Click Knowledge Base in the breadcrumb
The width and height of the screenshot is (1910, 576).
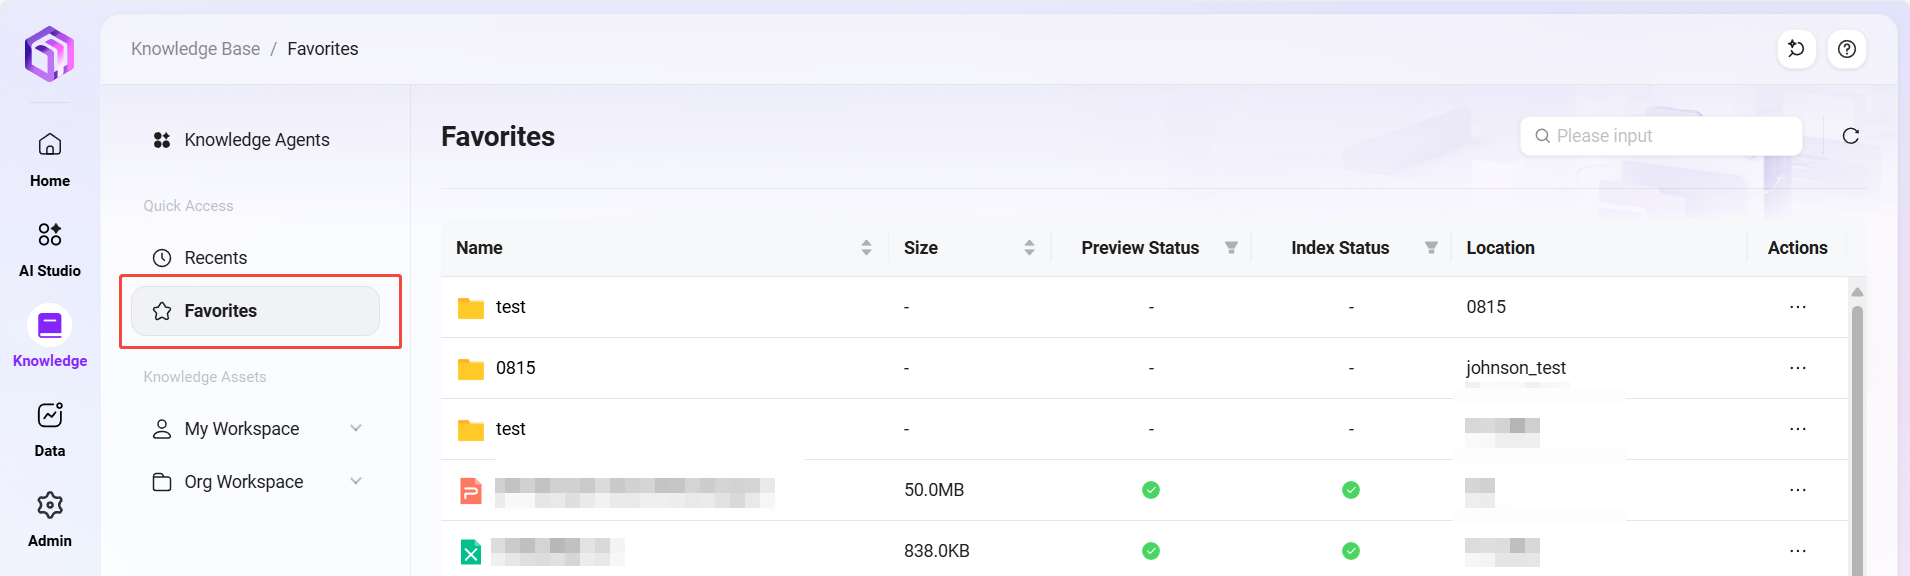coord(195,49)
